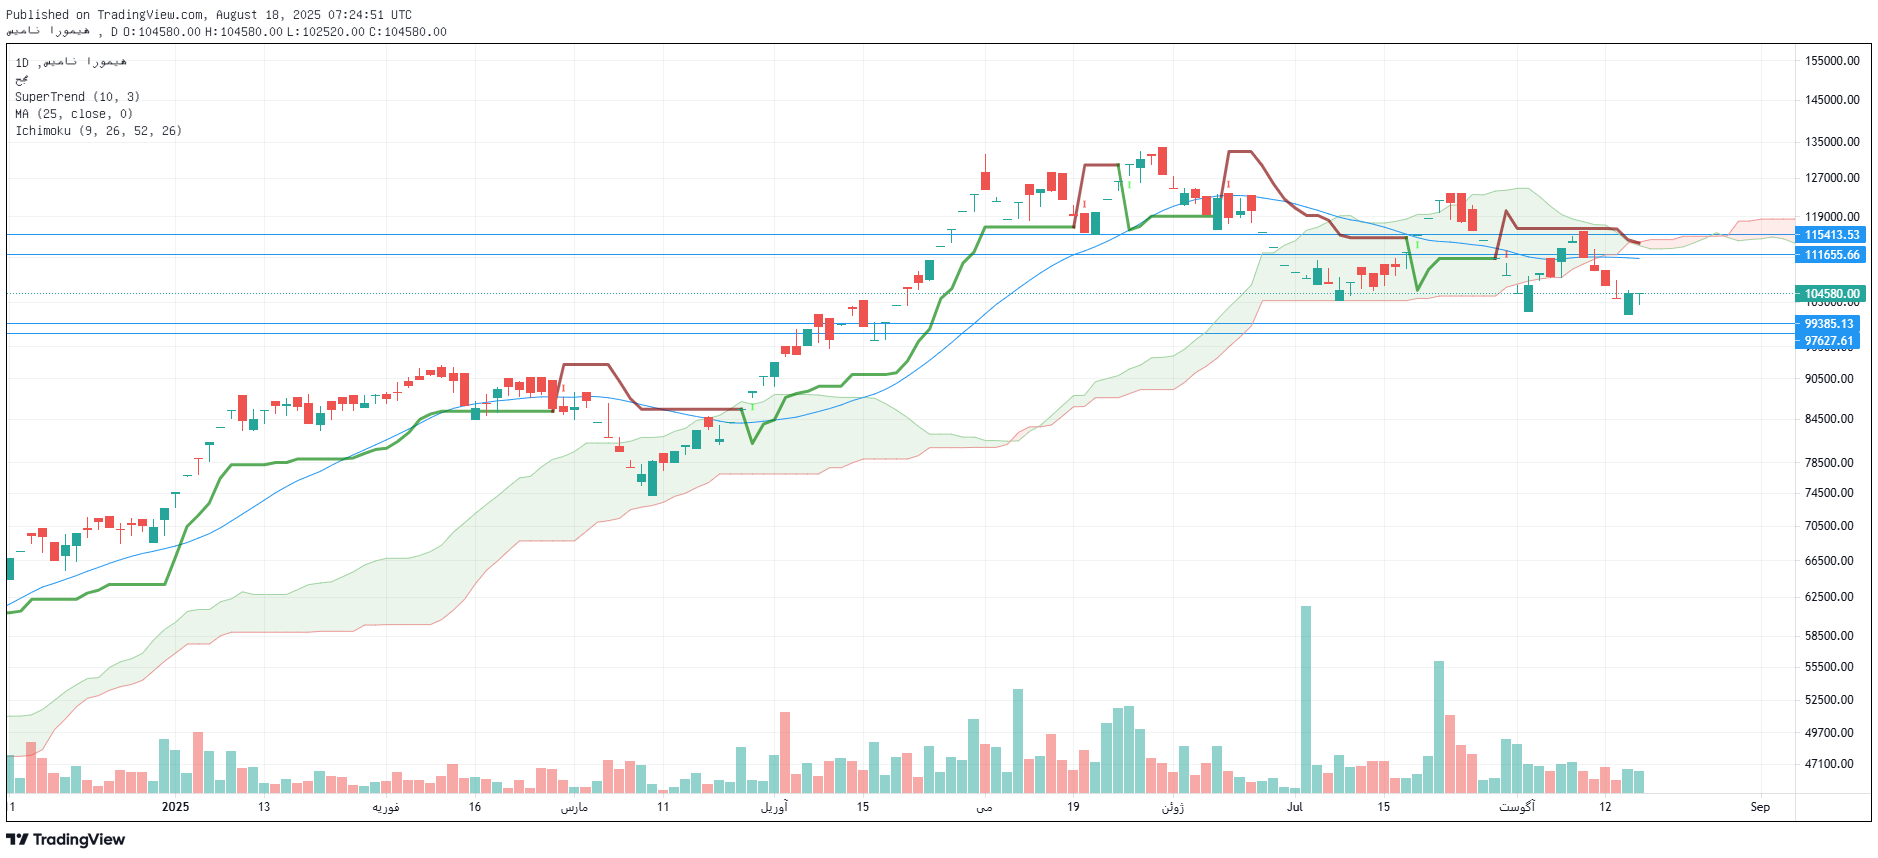This screenshot has height=858, width=1878.
Task: Click the 111655.66 price level label
Action: click(x=1831, y=255)
